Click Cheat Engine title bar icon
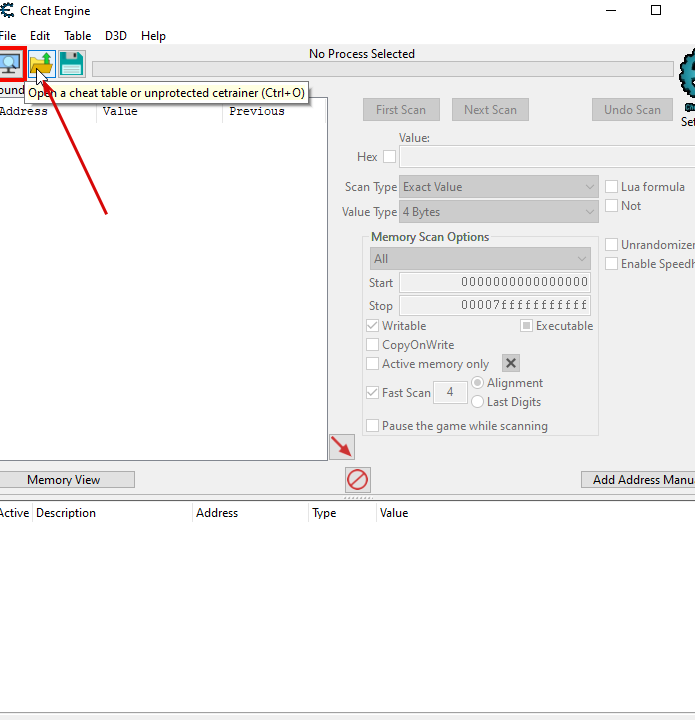 7,10
